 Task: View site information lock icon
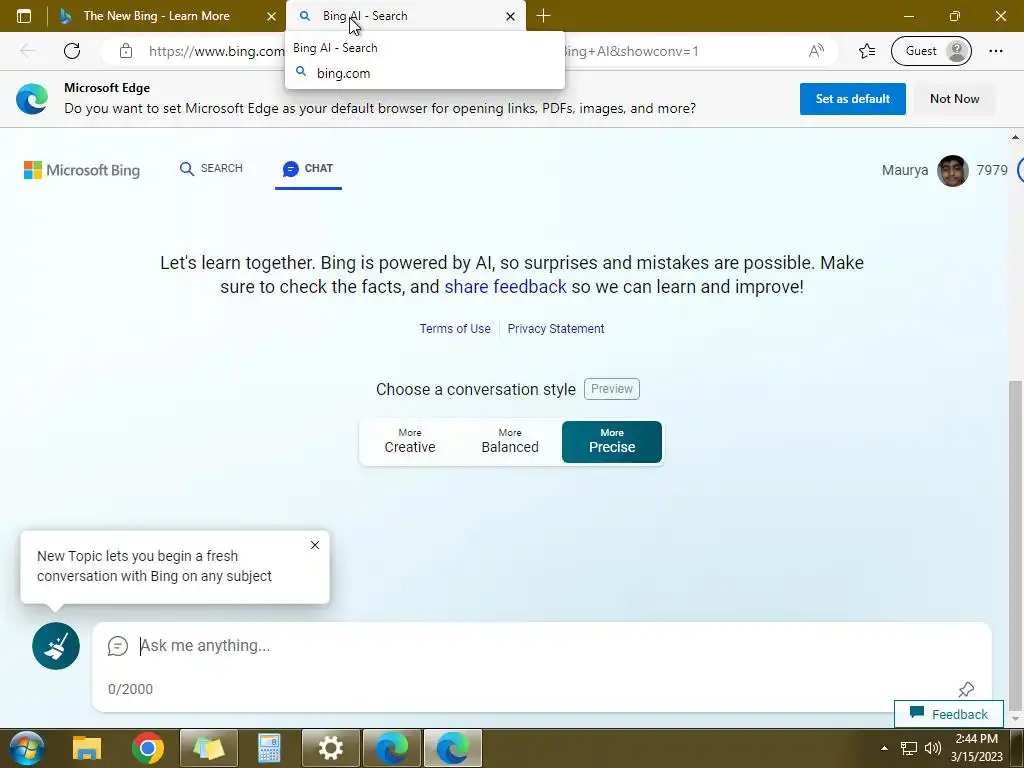coord(126,51)
